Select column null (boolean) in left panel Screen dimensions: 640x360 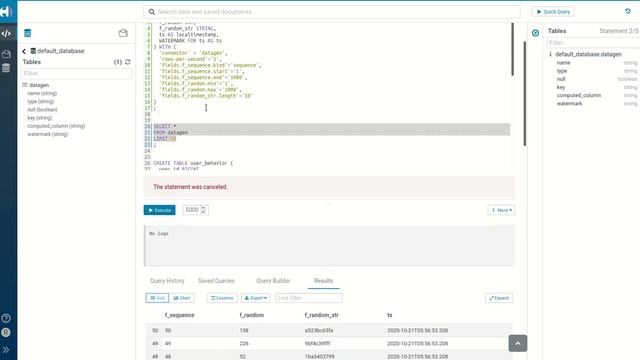tap(42, 110)
